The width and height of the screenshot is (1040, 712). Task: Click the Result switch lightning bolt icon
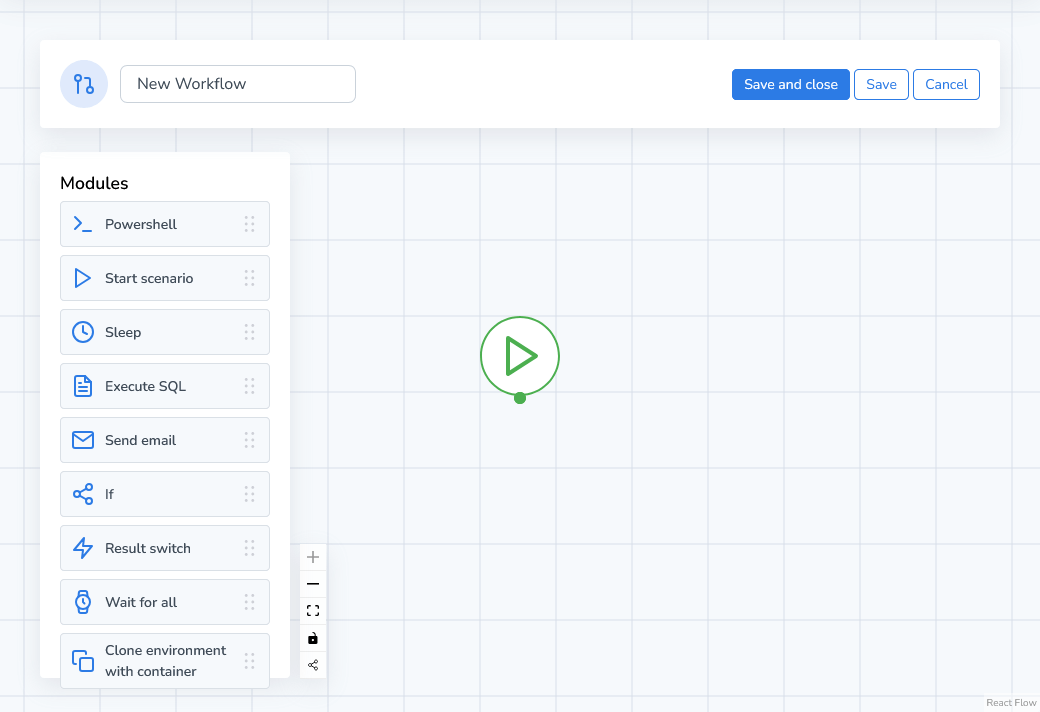pyautogui.click(x=83, y=548)
